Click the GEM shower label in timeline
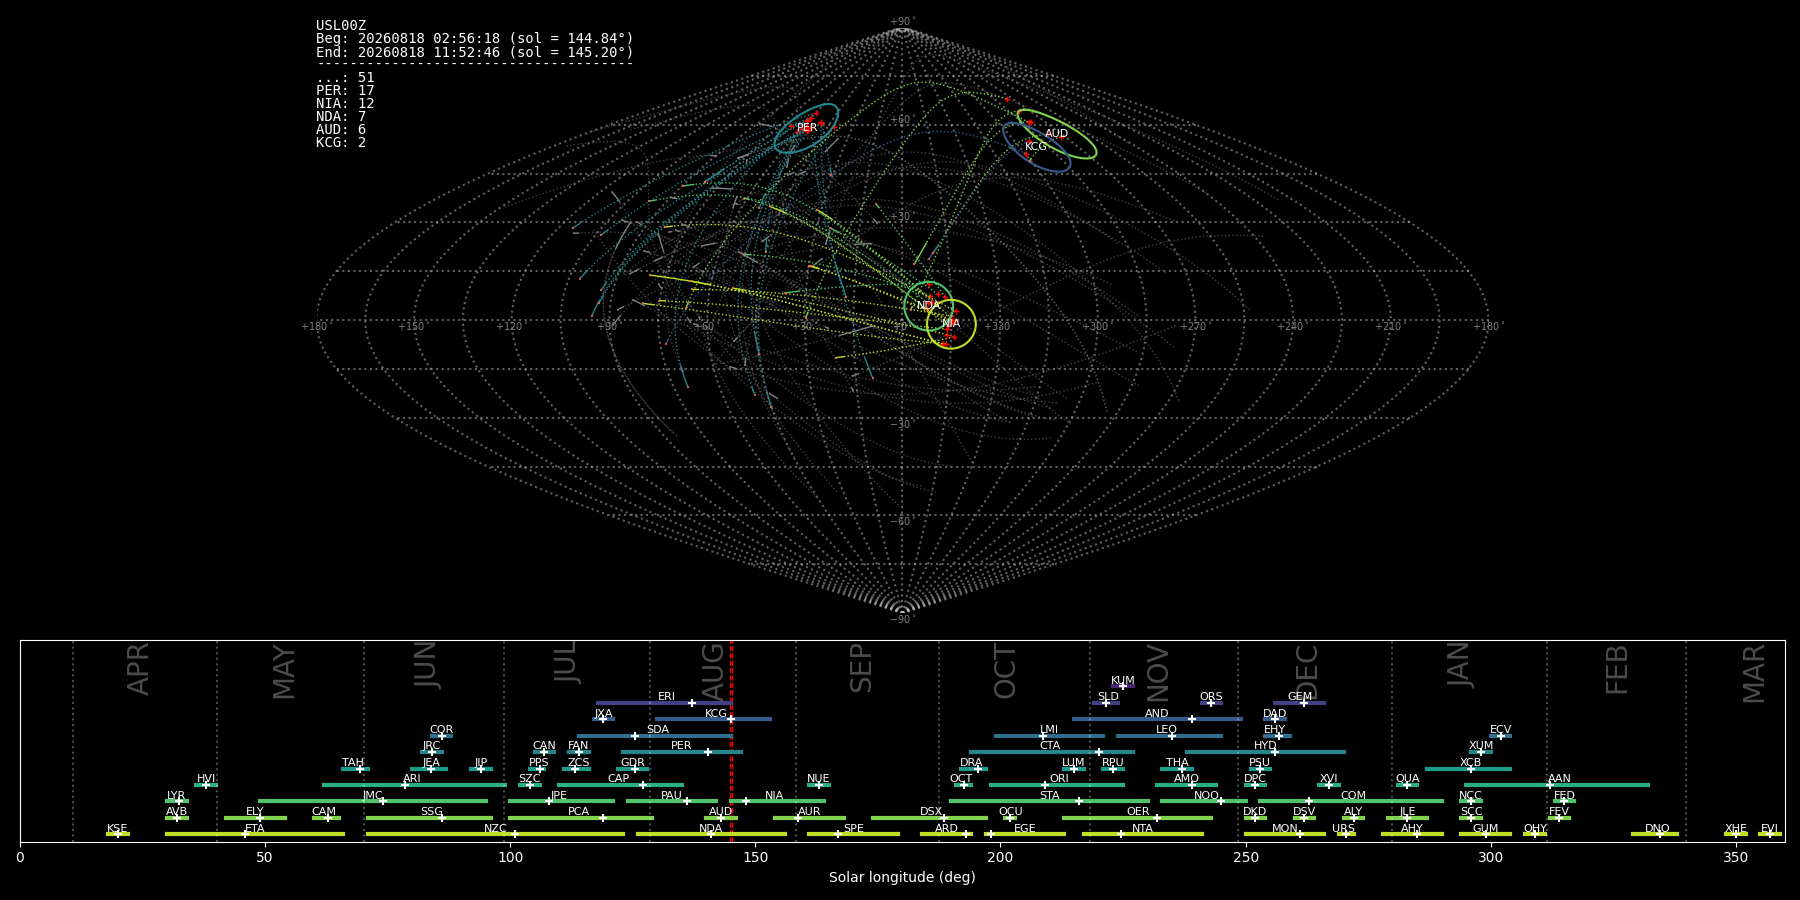Screen dimensions: 1800x900 (1300, 697)
